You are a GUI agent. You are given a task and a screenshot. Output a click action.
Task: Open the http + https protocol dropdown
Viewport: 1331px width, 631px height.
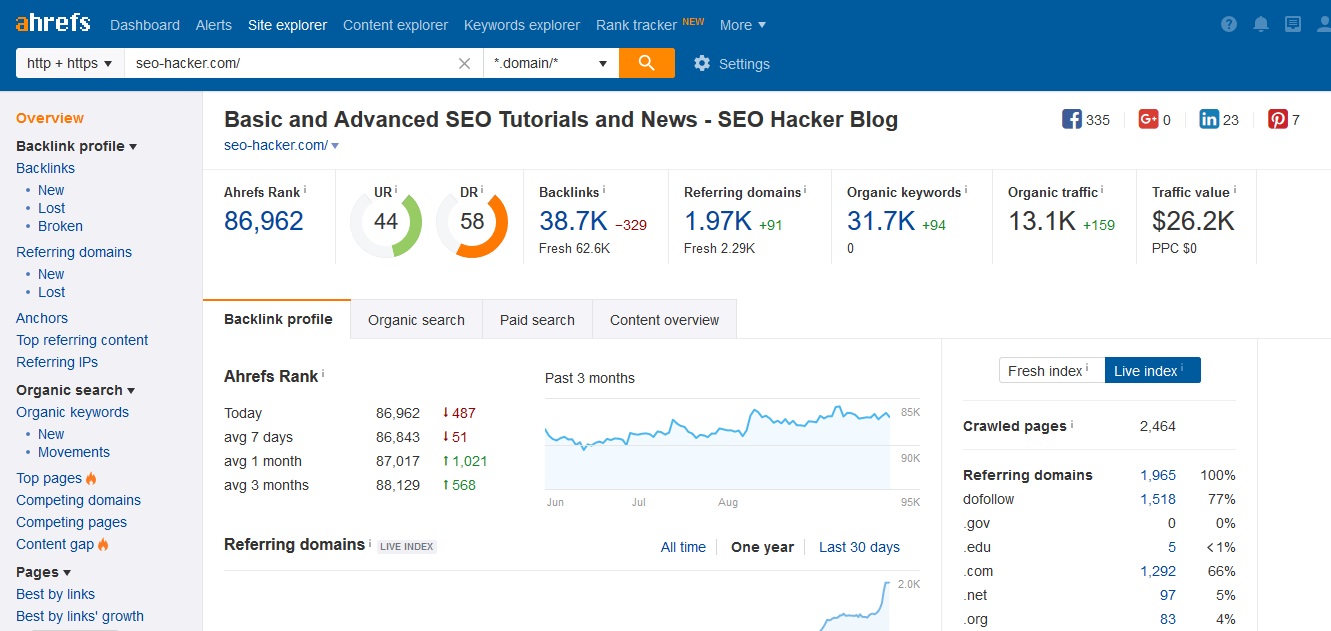point(70,63)
